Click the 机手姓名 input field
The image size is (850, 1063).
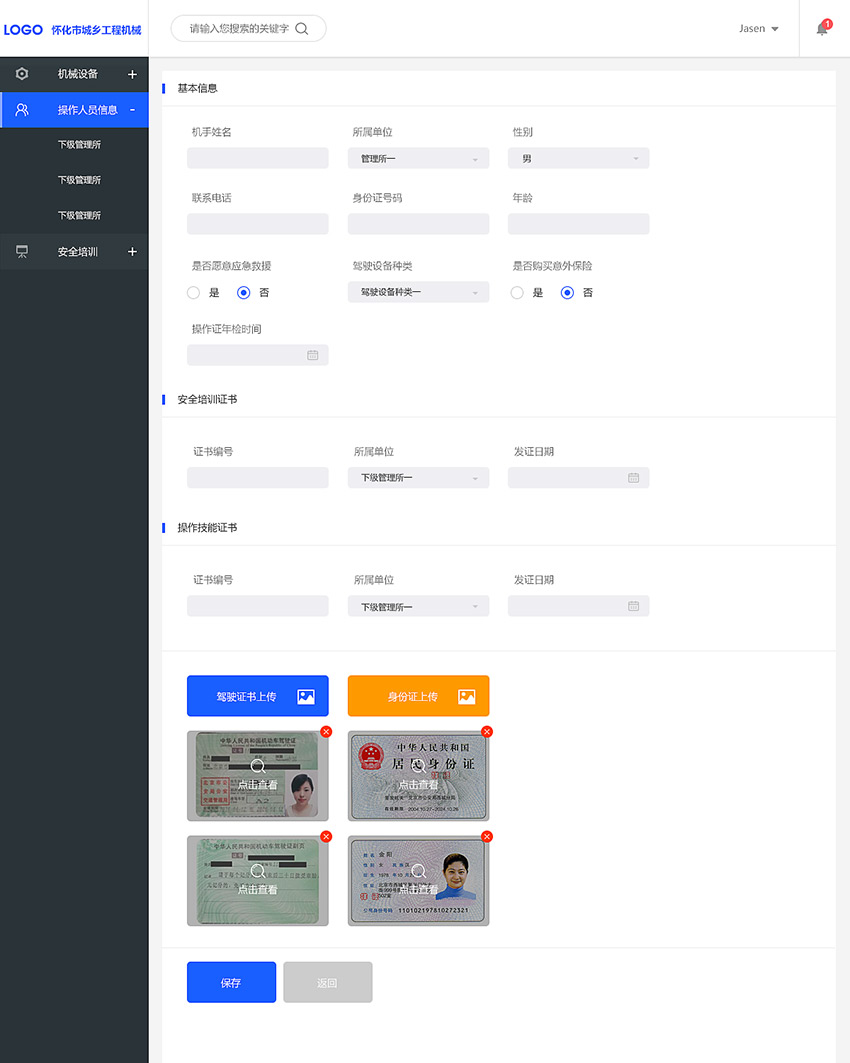(x=257, y=159)
